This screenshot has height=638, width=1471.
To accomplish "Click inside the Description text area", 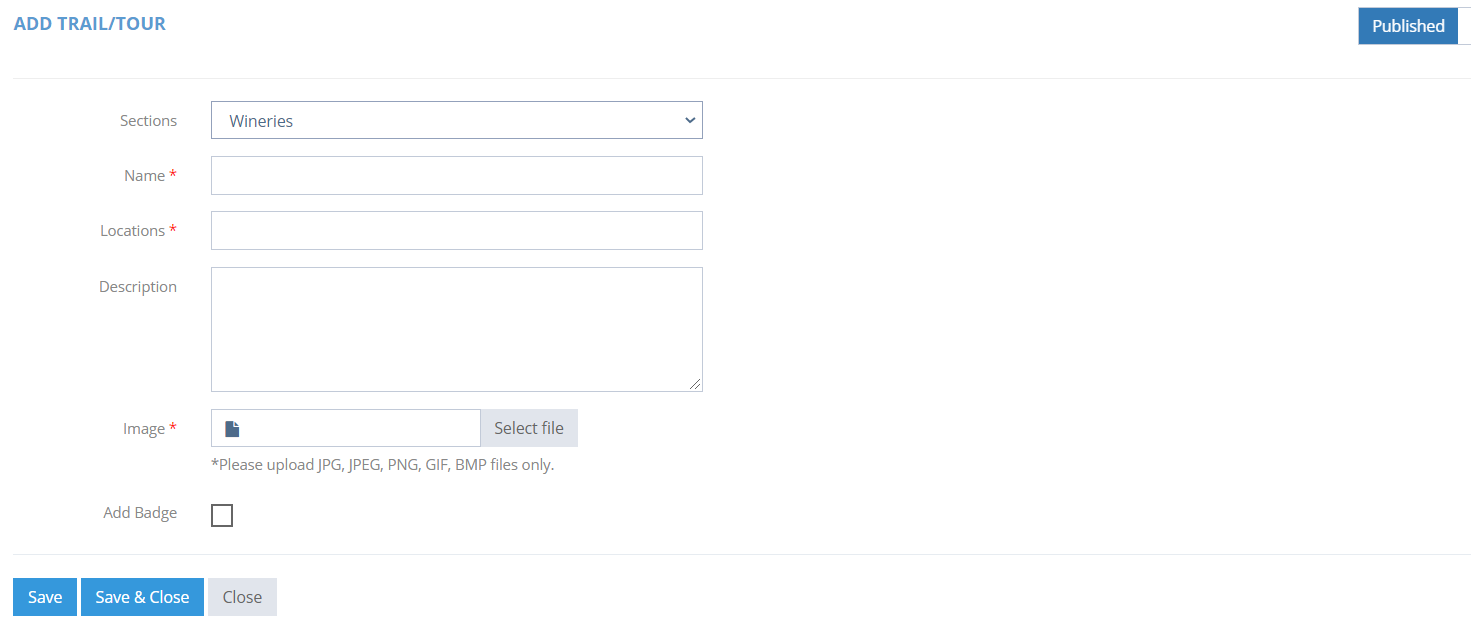I will 457,329.
